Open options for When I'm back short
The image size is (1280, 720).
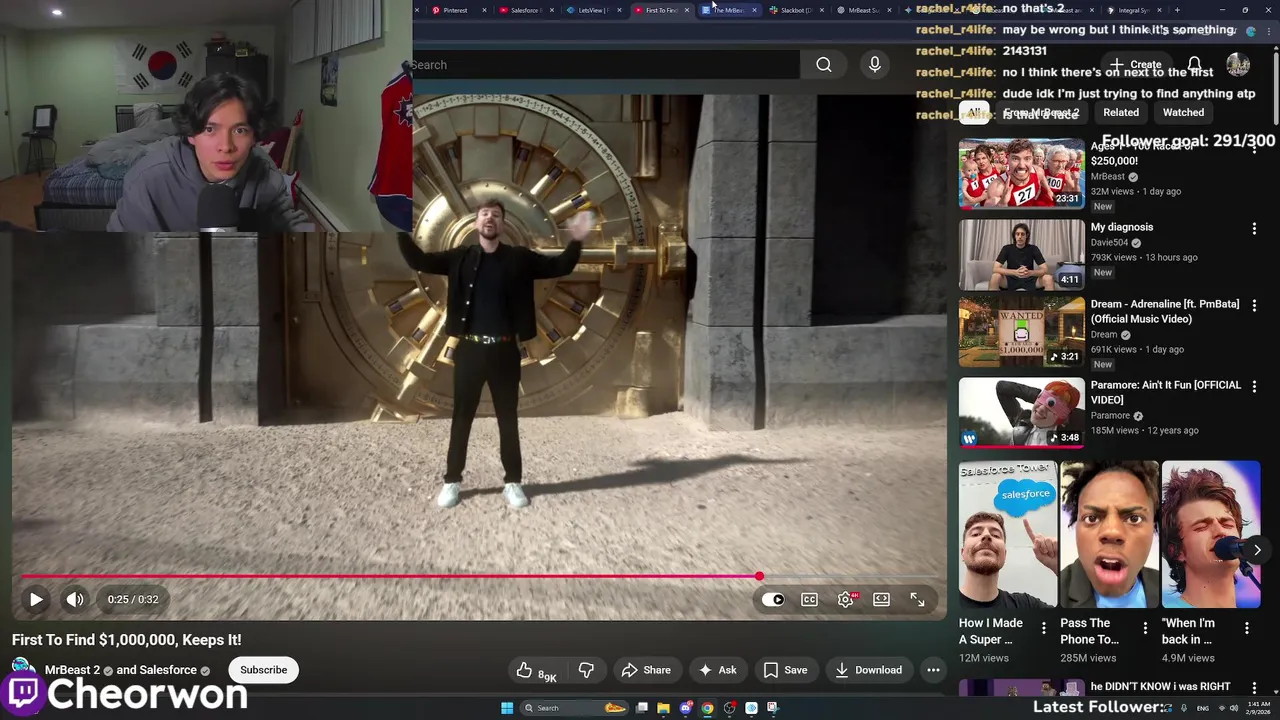coord(1247,628)
